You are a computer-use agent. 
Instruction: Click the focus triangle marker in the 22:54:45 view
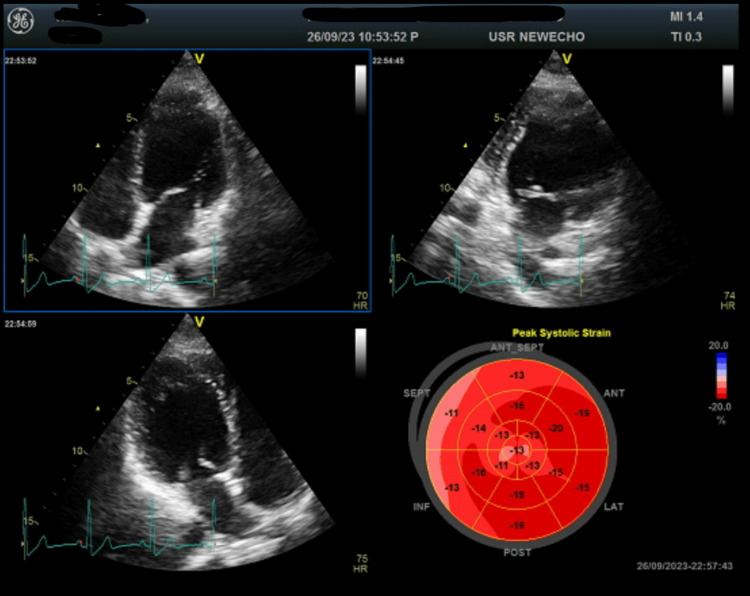(465, 145)
